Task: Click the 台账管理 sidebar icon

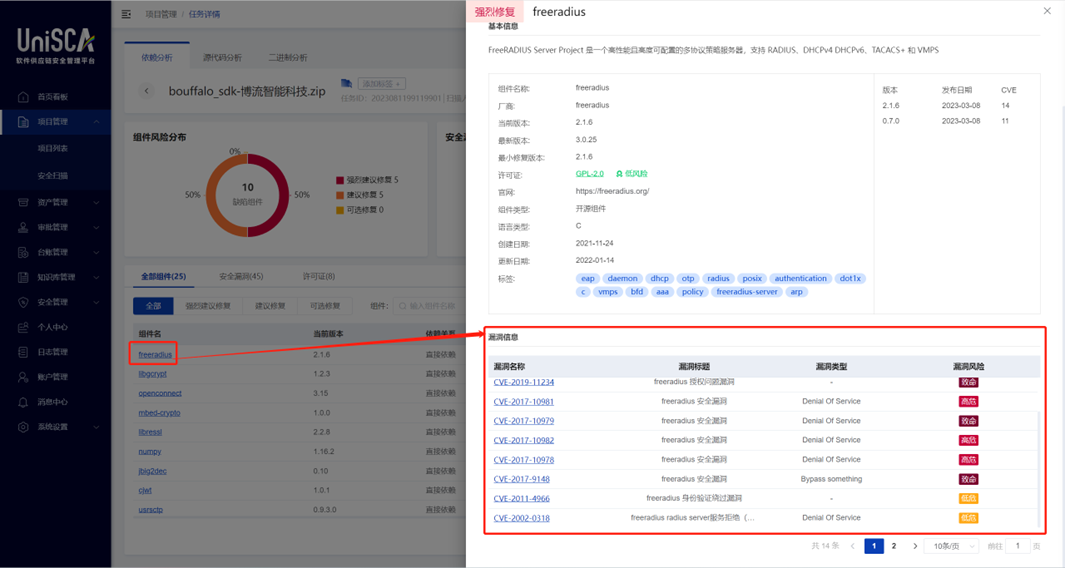Action: [x=23, y=252]
